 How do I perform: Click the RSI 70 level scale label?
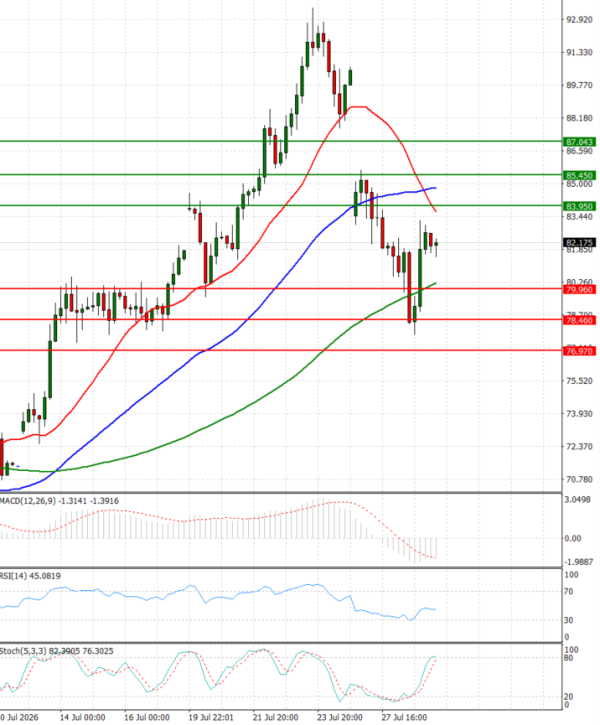(x=568, y=591)
